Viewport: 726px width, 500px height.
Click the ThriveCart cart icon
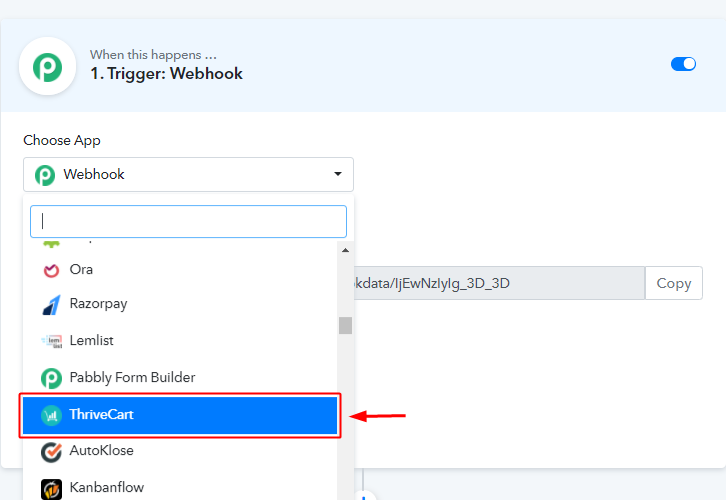(x=51, y=415)
